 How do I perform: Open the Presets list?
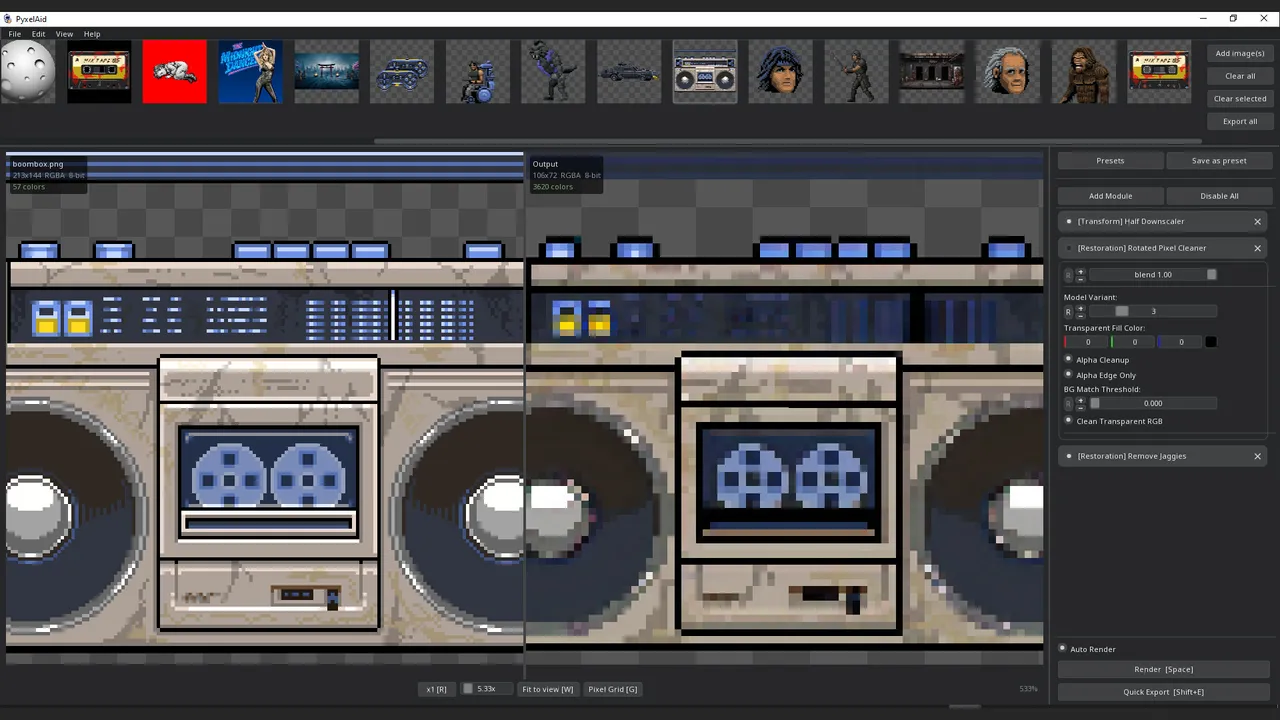(x=1110, y=160)
